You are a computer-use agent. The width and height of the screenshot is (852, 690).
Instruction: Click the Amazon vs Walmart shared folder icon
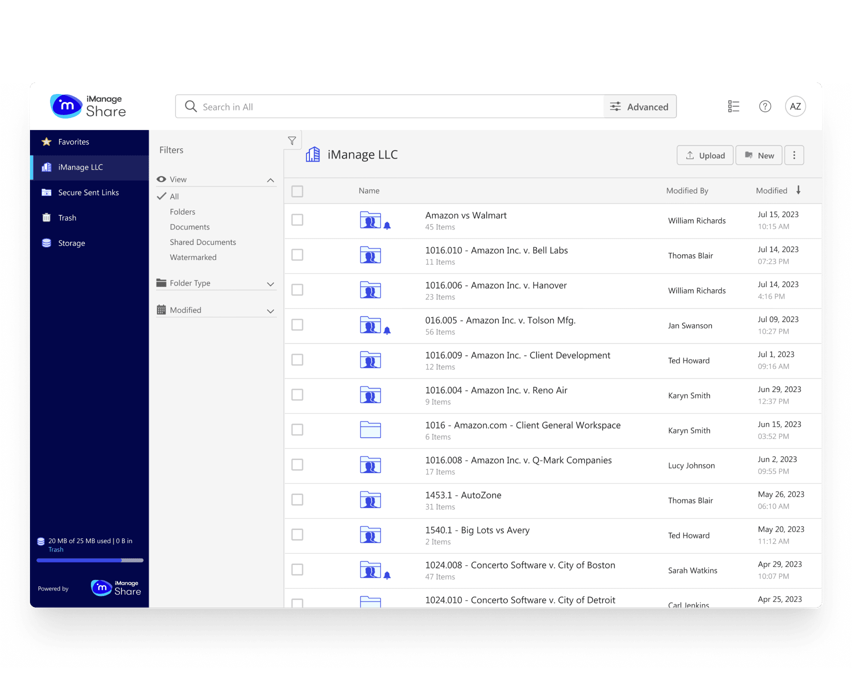[370, 220]
